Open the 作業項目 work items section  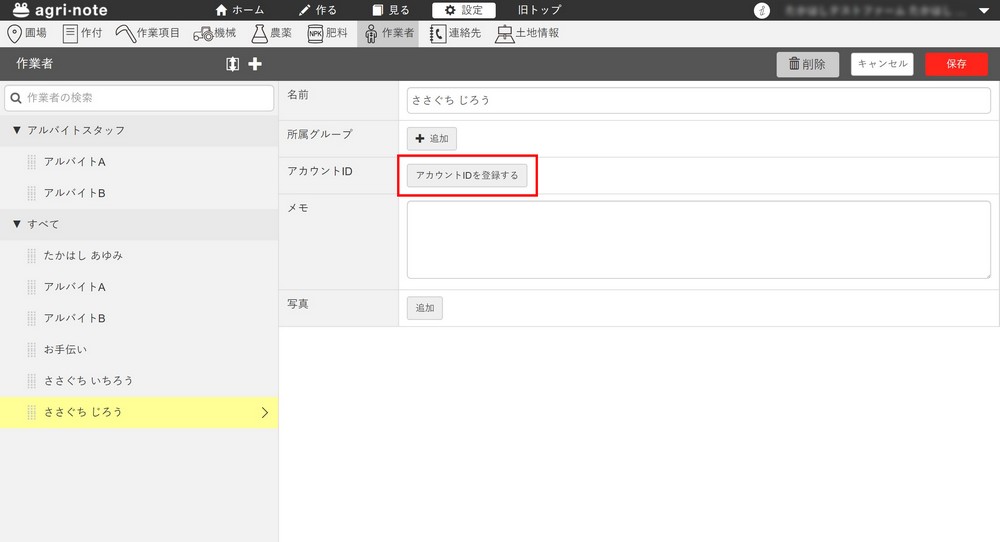tap(148, 33)
